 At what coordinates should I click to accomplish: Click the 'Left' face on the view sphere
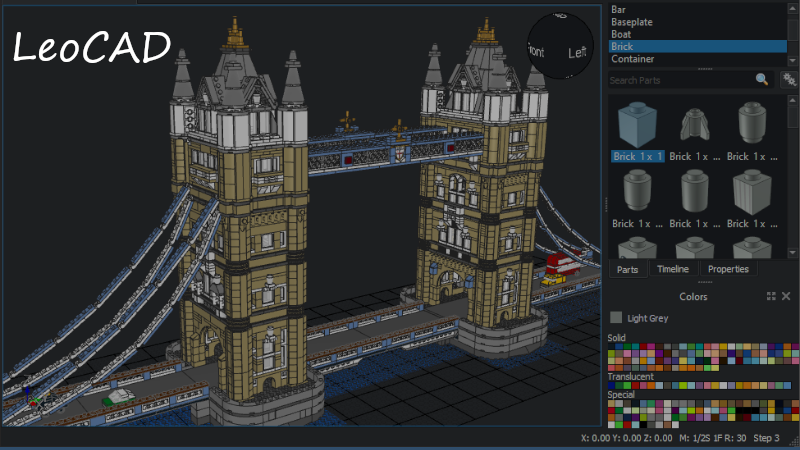(577, 53)
